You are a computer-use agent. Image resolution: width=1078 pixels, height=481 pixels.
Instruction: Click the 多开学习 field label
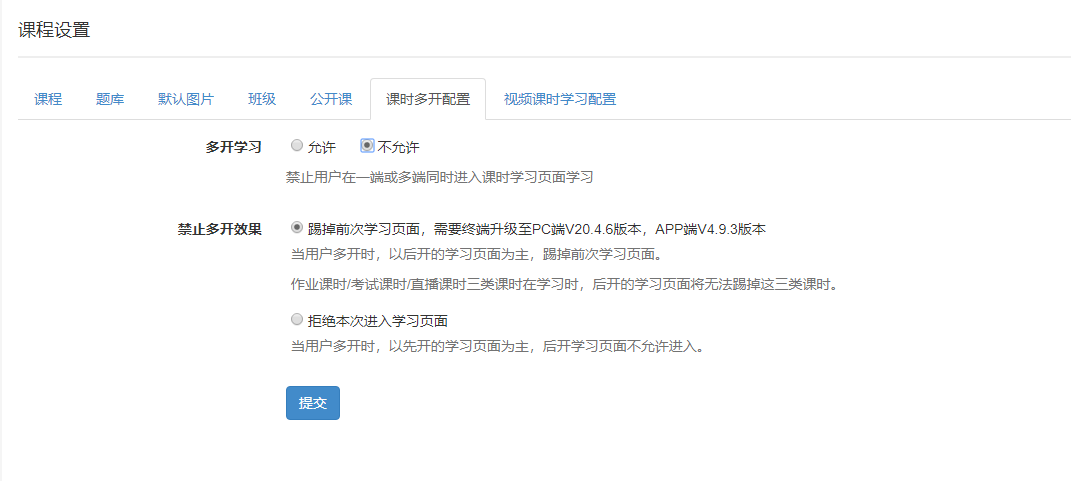233,147
